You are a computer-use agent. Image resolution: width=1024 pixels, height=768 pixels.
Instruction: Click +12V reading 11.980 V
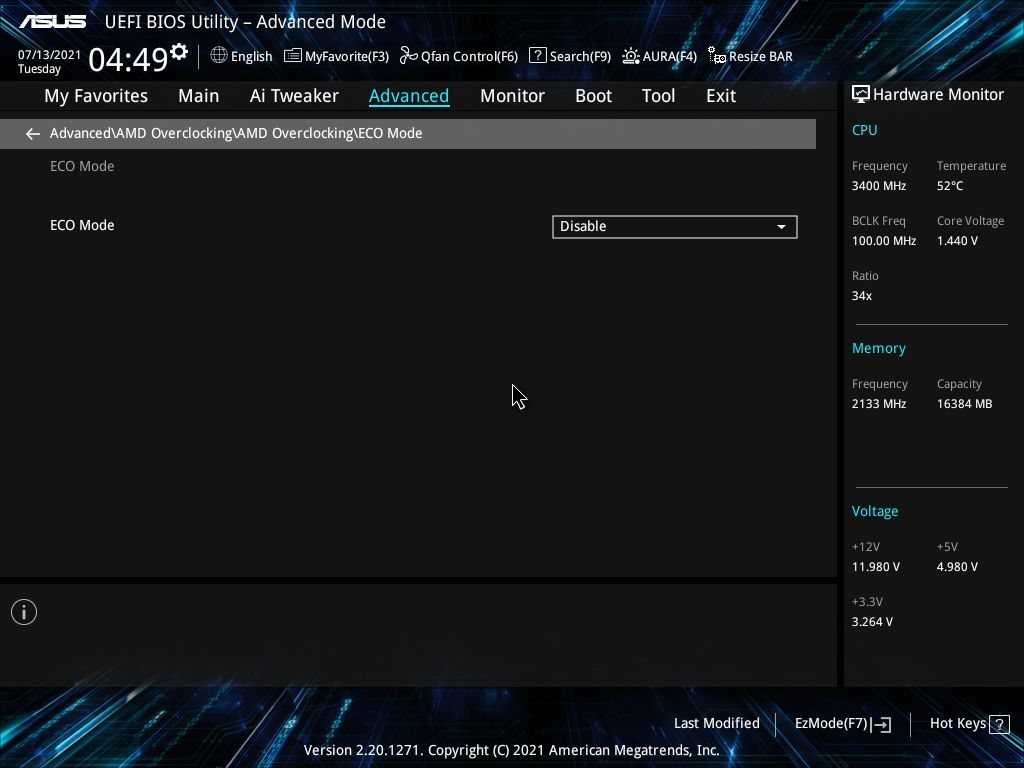[876, 567]
